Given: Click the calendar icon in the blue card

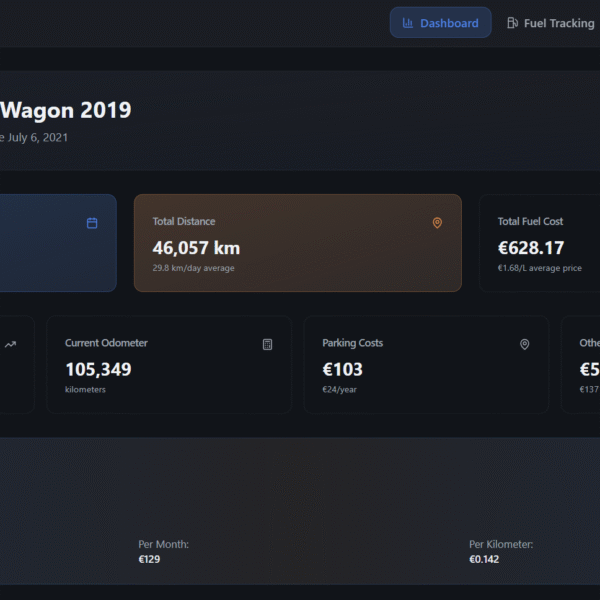Looking at the screenshot, I should (92, 223).
